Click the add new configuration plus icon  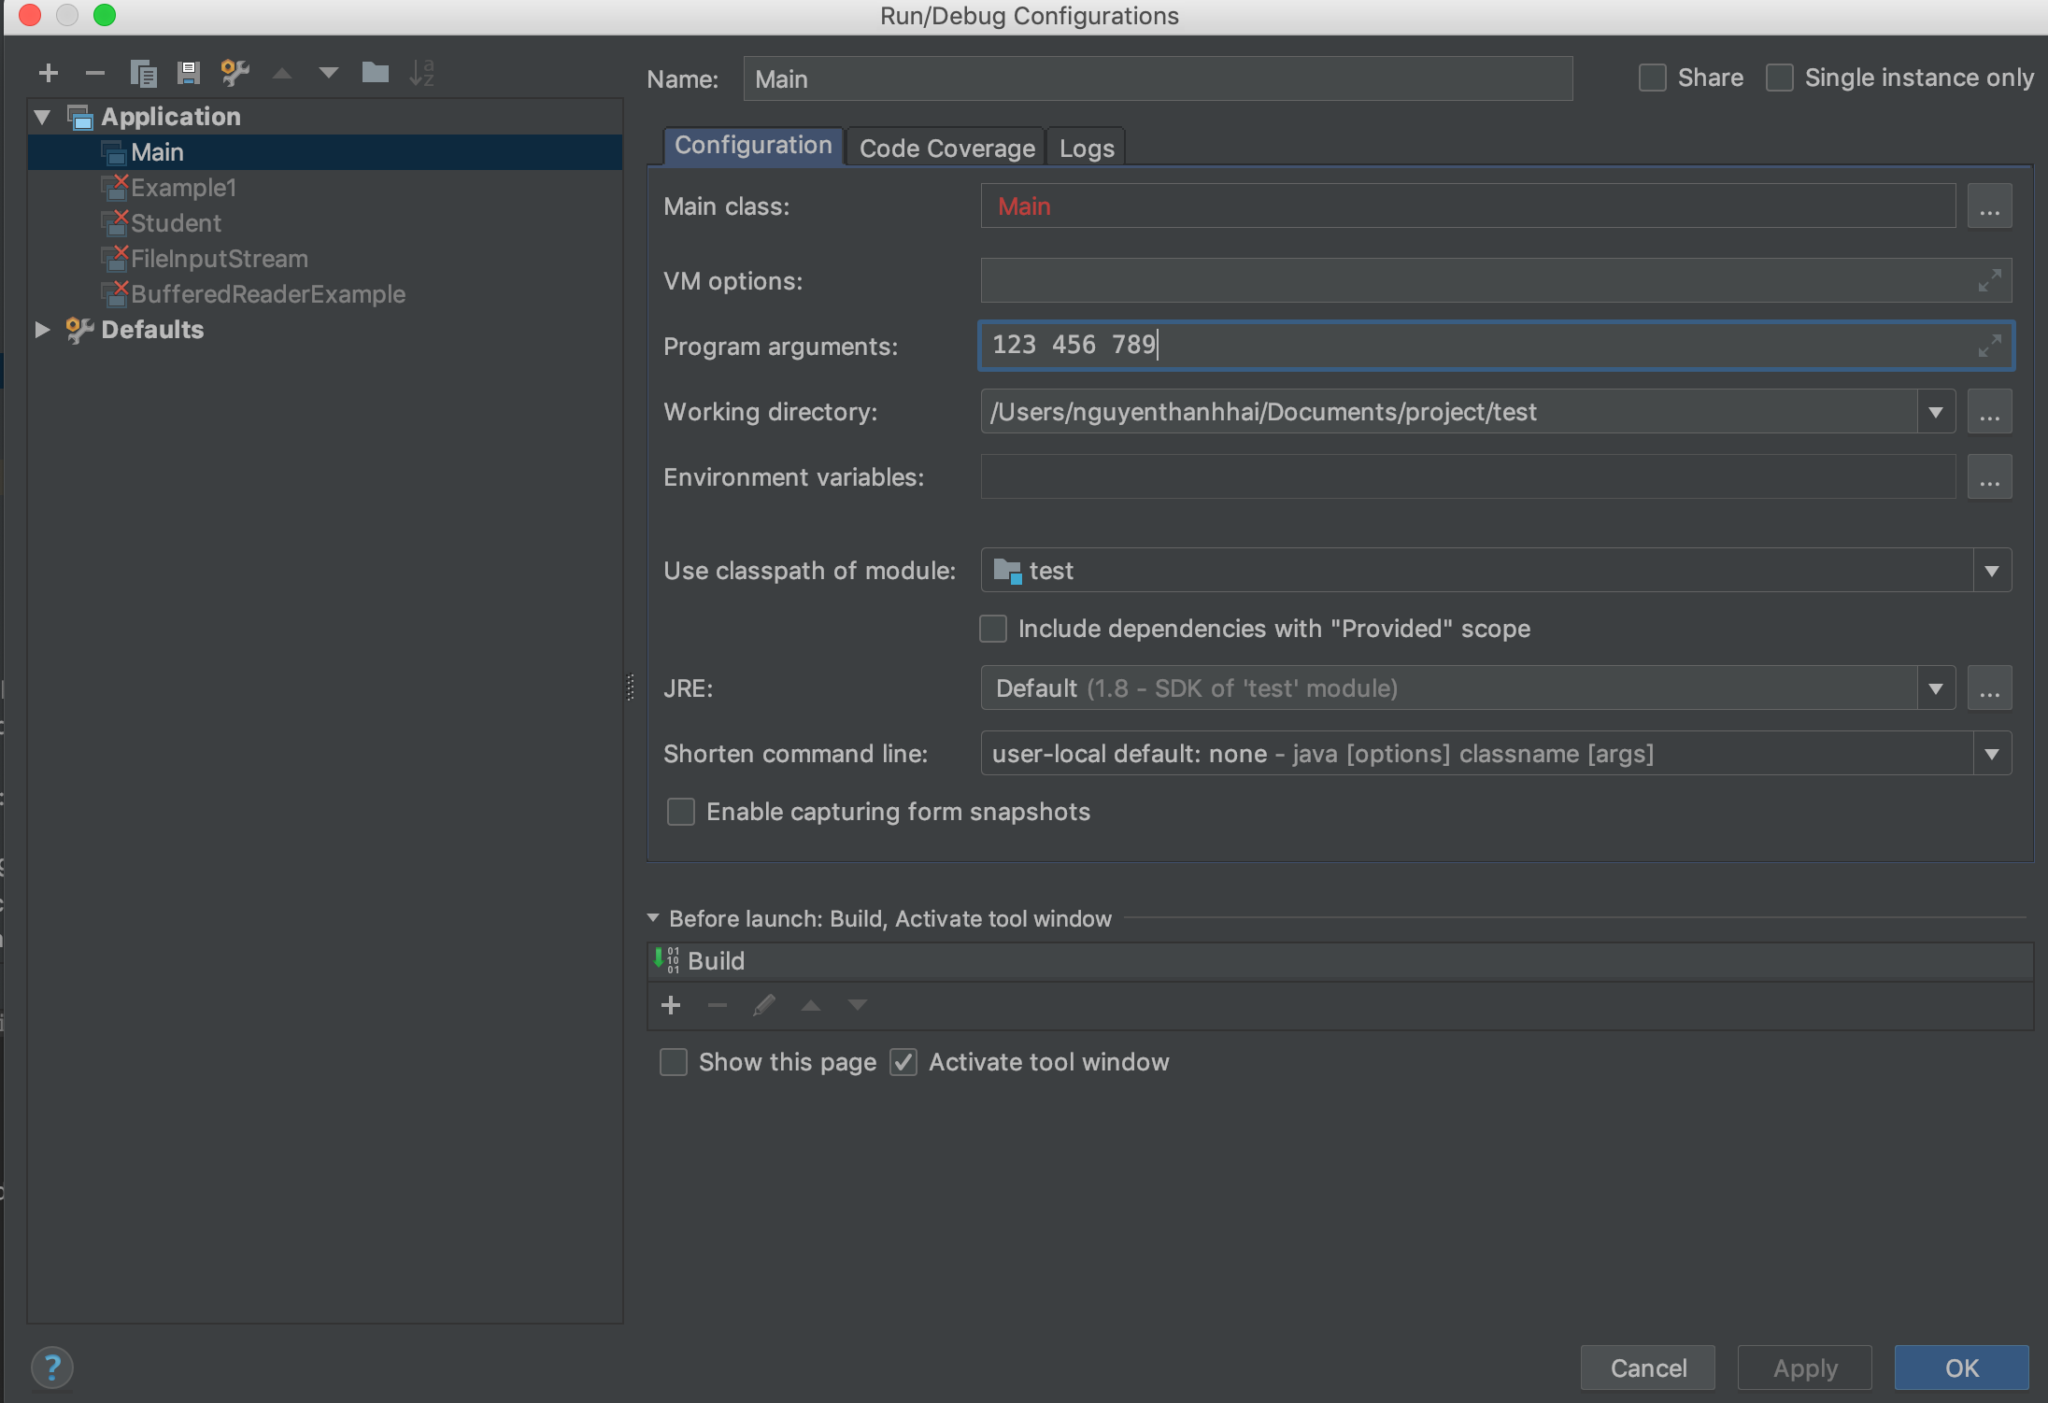pos(48,73)
